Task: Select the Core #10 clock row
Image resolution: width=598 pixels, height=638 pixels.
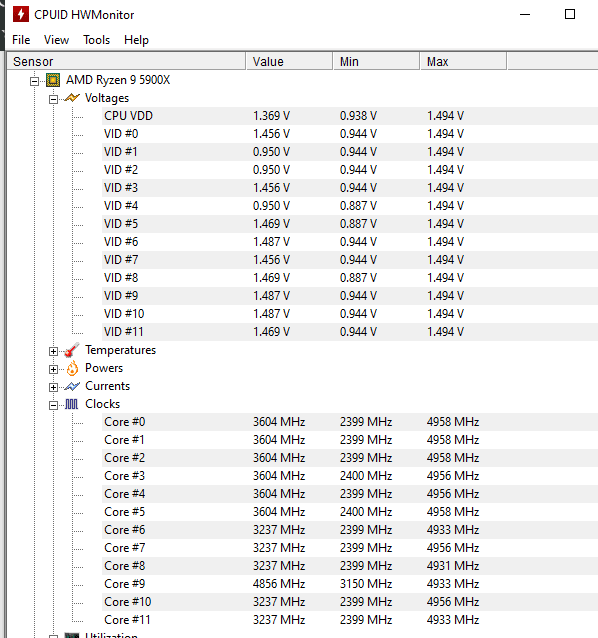Action: (350, 602)
